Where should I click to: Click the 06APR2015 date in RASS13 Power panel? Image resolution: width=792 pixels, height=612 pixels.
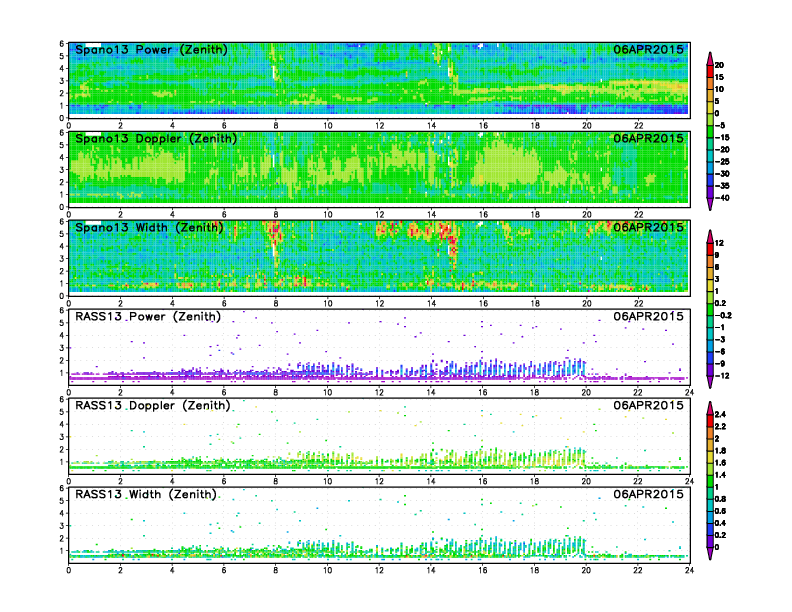pyautogui.click(x=648, y=317)
